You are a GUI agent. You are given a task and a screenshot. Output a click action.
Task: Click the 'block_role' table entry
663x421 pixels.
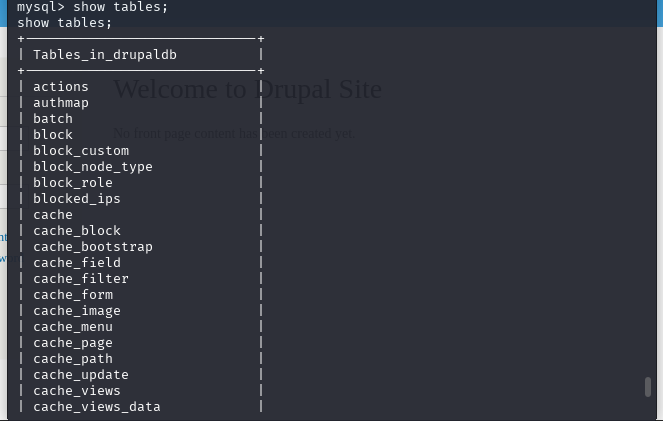click(x=73, y=183)
